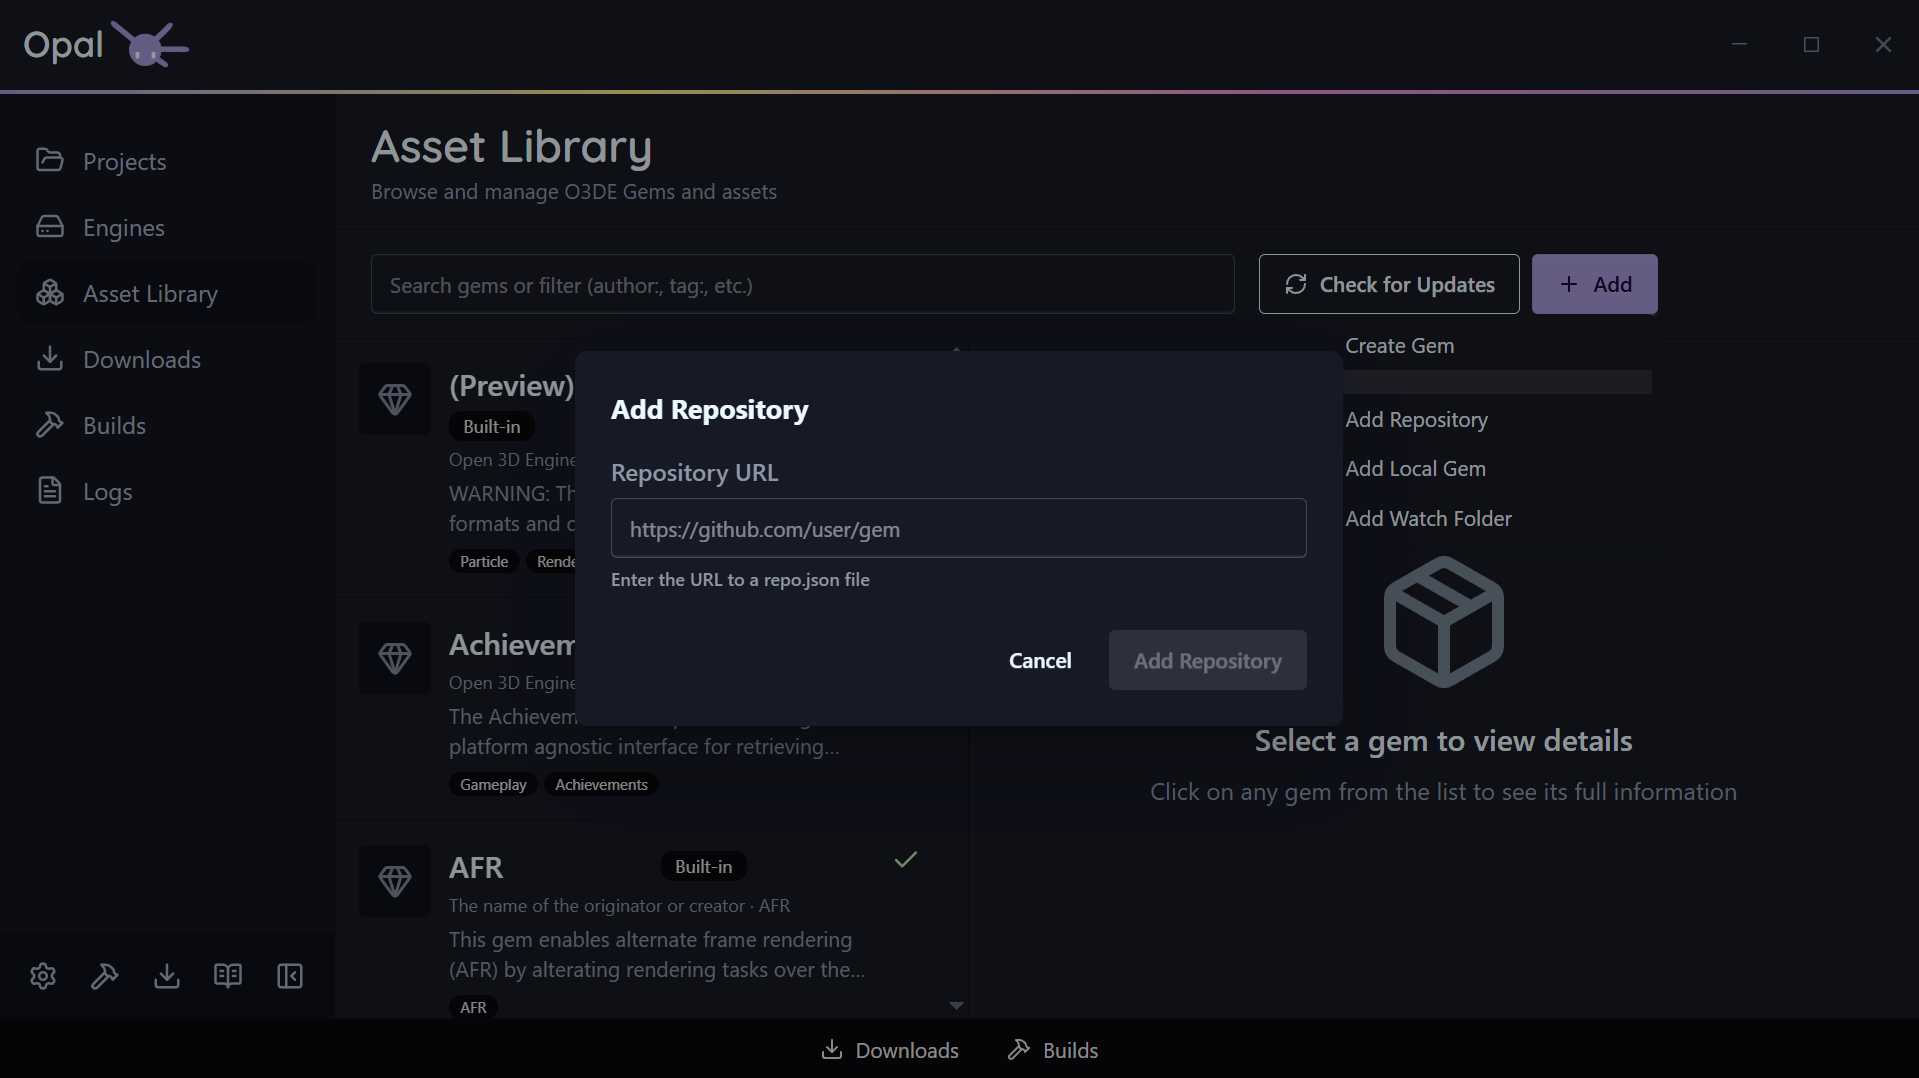Collapse the sidebar with panel icon
Screen dimensions: 1919x1078
[x=290, y=976]
